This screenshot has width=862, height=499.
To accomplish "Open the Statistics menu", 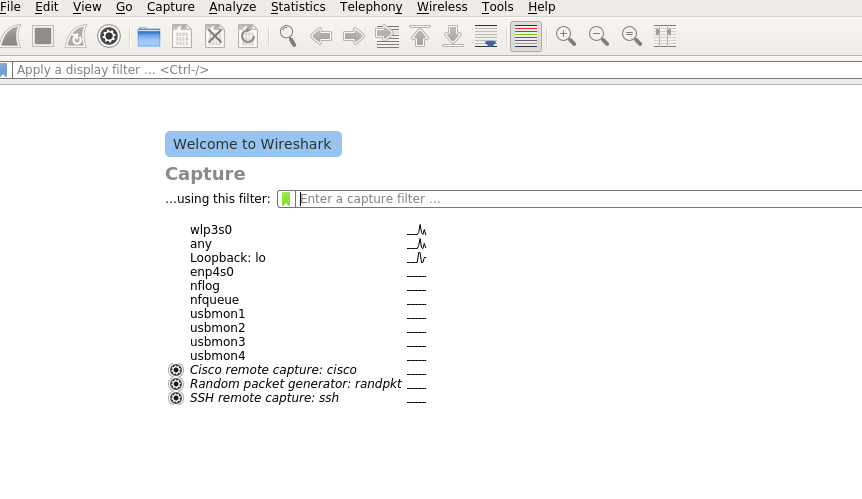I will [298, 7].
